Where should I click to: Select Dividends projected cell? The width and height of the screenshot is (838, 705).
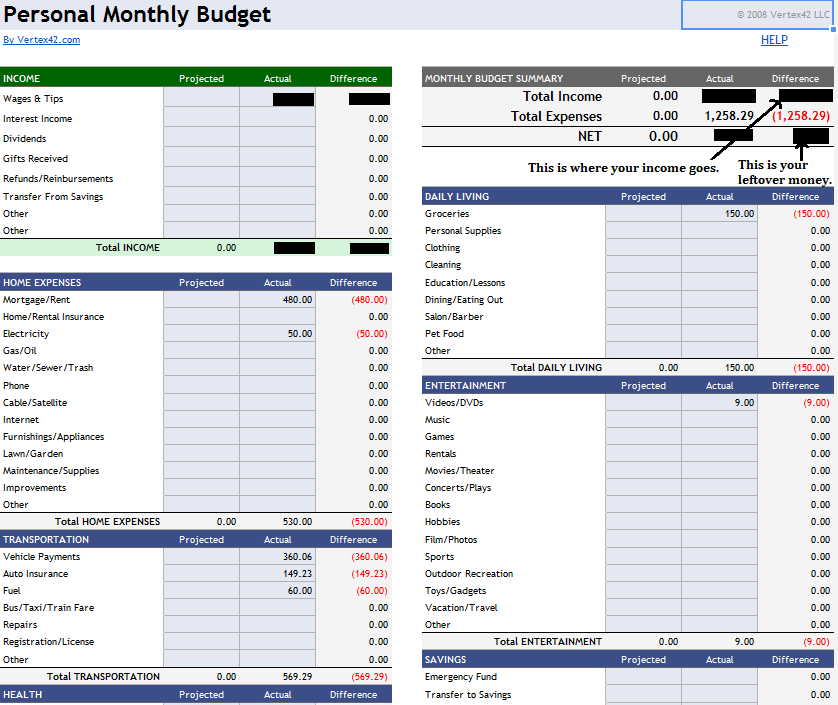click(201, 138)
